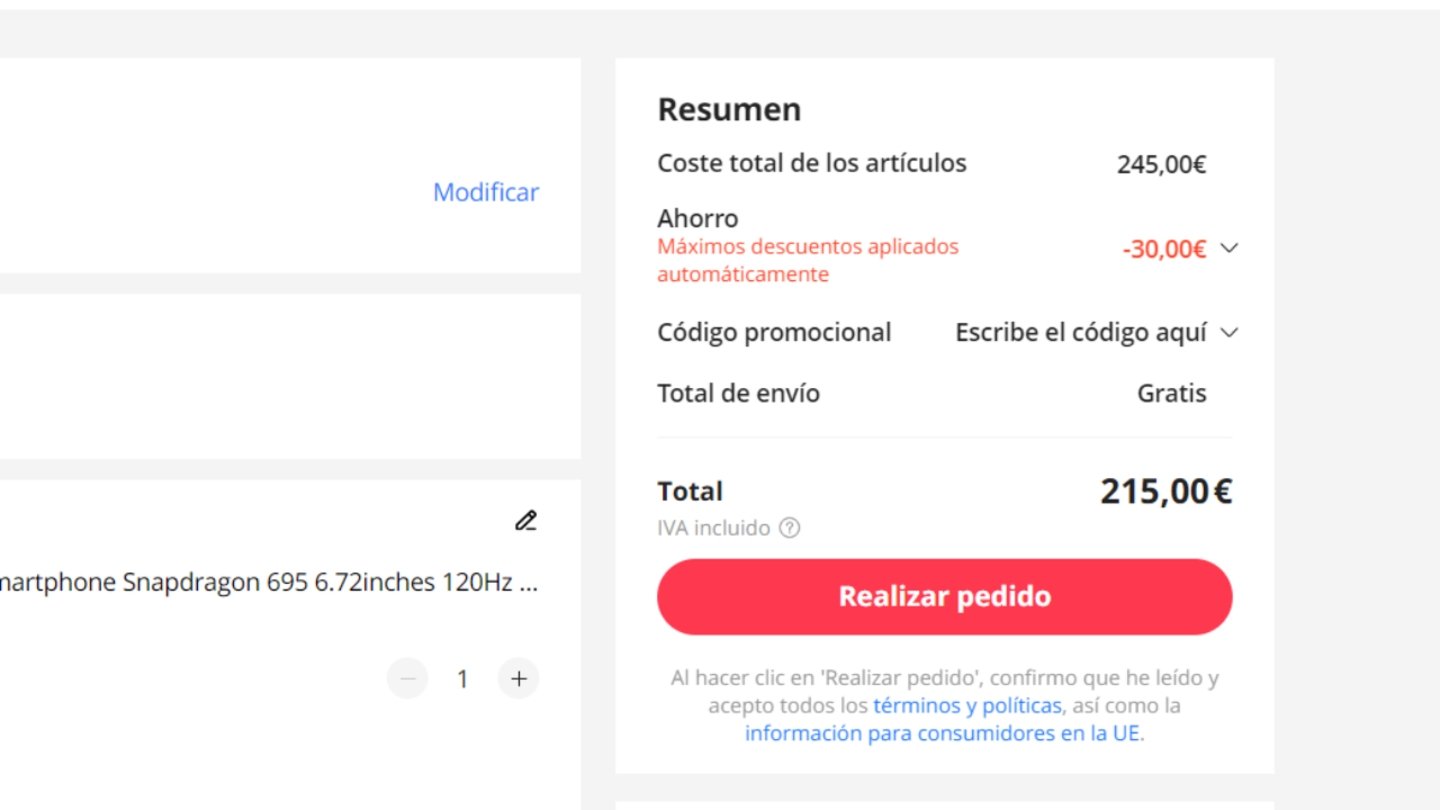The height and width of the screenshot is (810, 1440).
Task: Open información para consumidores en la UE
Action: tap(943, 733)
